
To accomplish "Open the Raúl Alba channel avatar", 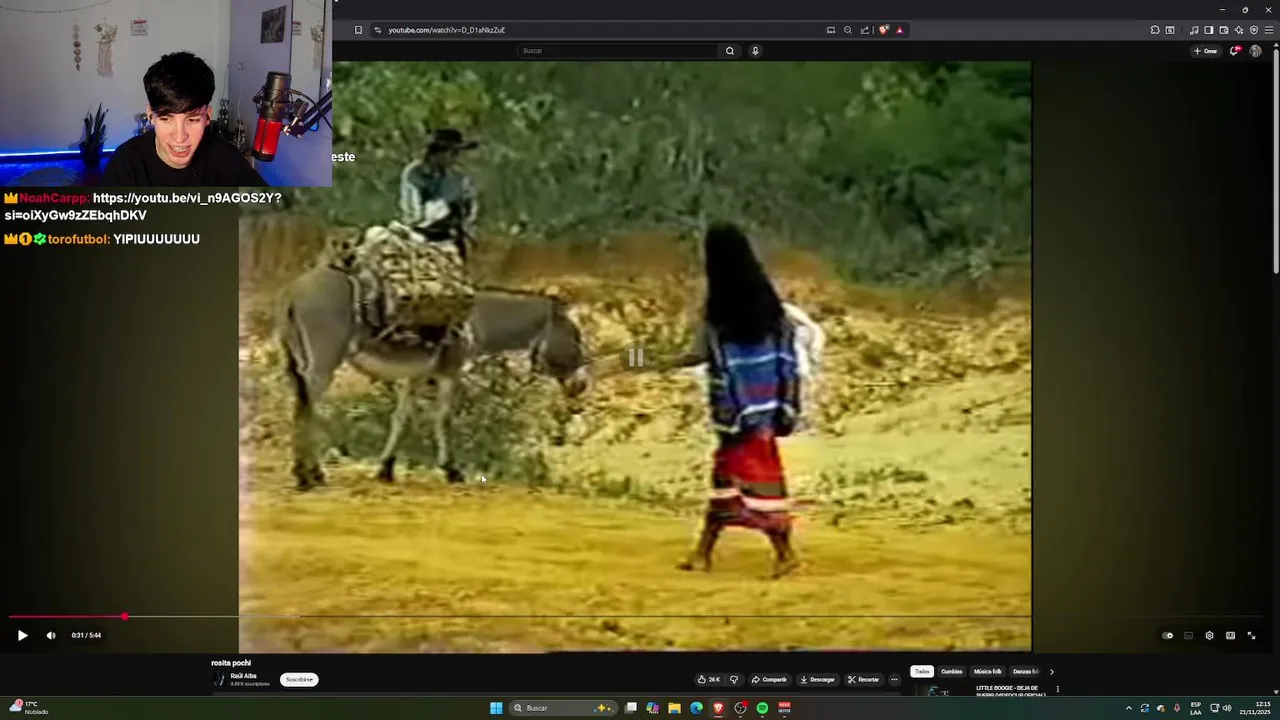I will (x=219, y=679).
